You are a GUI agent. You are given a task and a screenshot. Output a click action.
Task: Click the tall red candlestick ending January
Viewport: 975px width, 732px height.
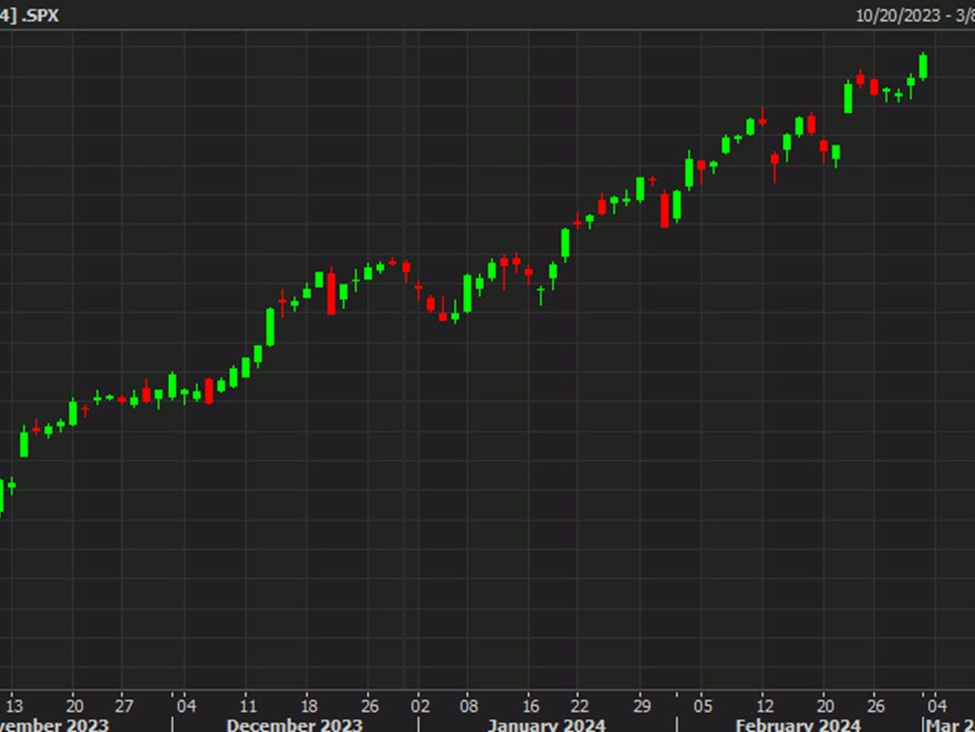point(664,209)
